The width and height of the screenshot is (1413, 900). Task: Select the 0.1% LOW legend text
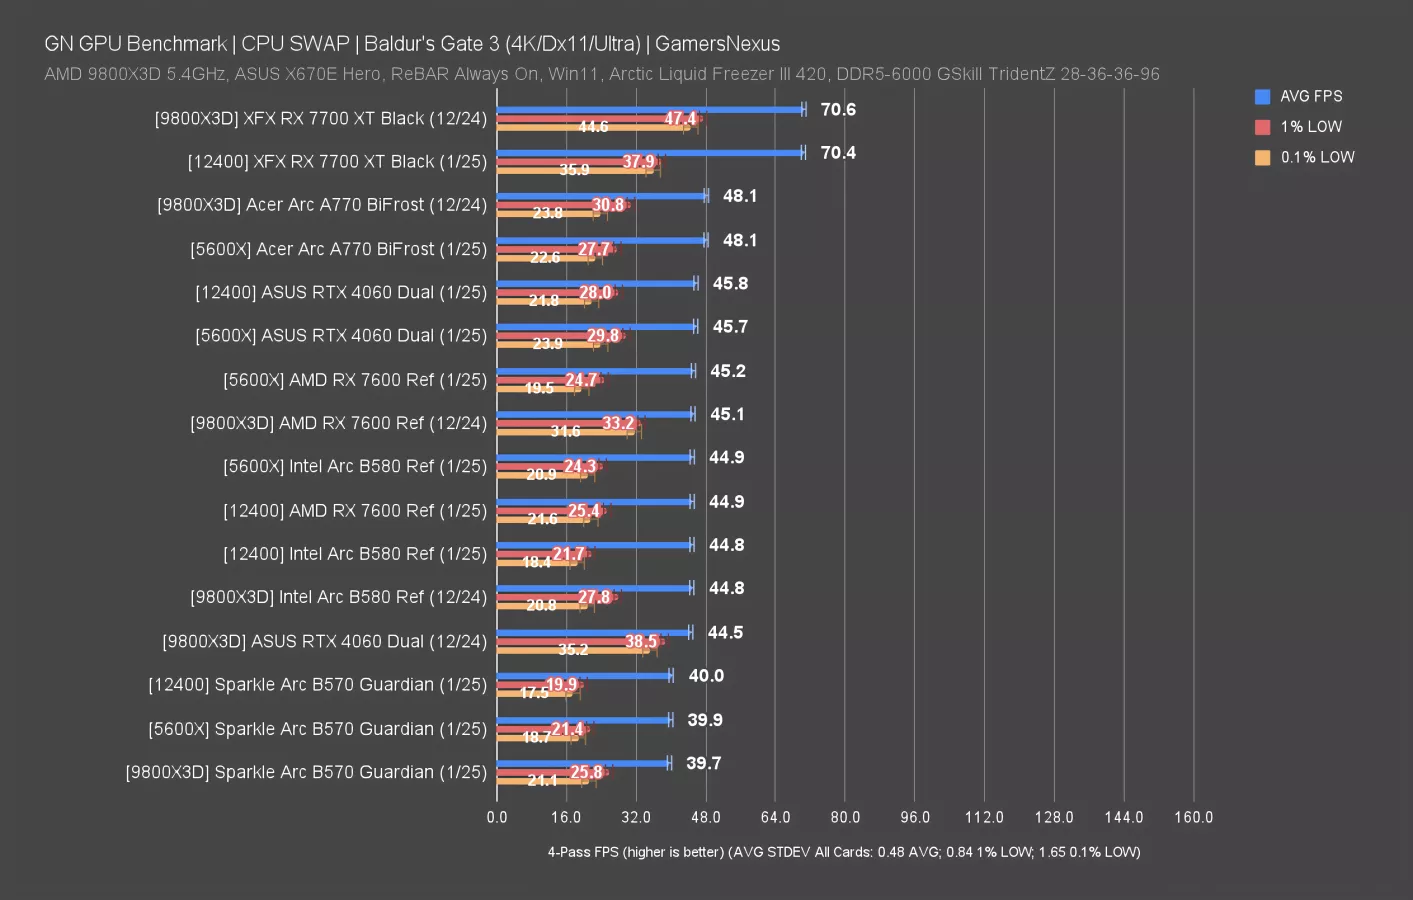point(1317,158)
